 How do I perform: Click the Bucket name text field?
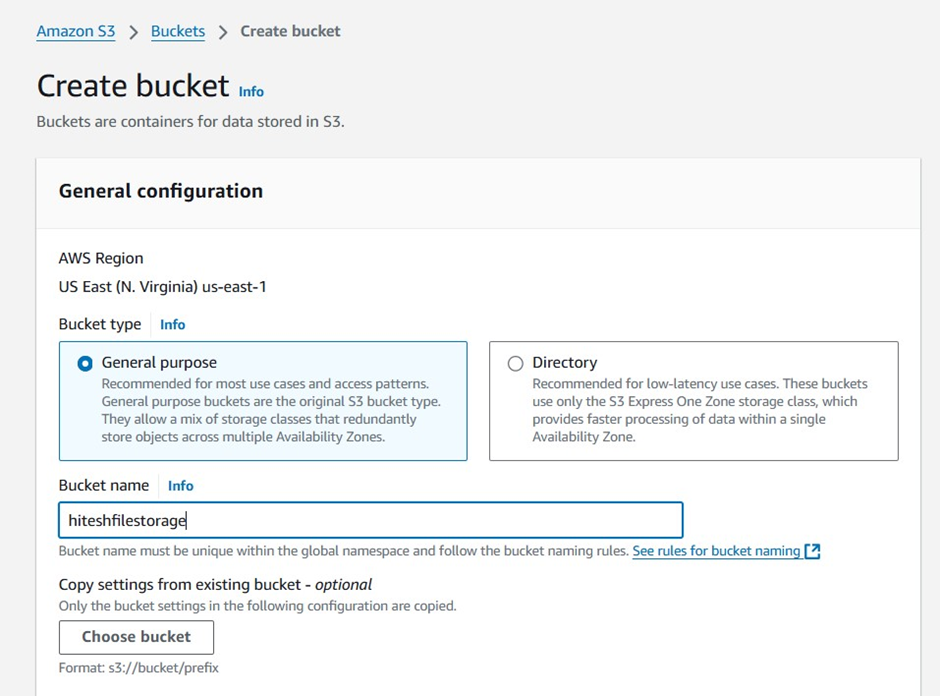pyautogui.click(x=370, y=520)
